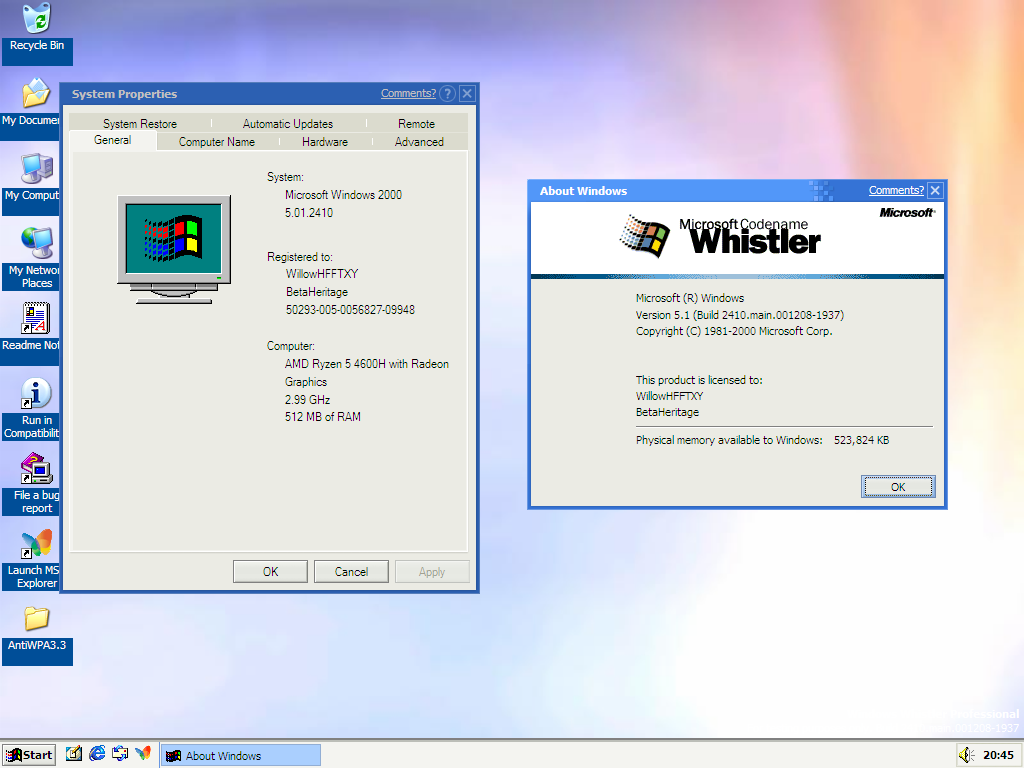Click the '512 MB of RAM' text
This screenshot has width=1024, height=768.
tap(323, 417)
